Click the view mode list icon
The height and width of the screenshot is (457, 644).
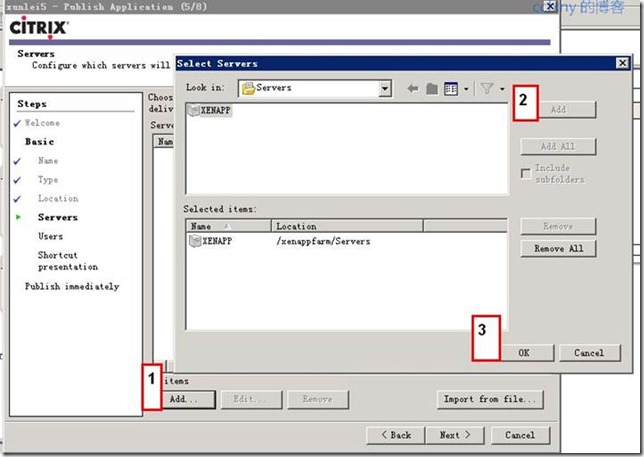(x=451, y=89)
